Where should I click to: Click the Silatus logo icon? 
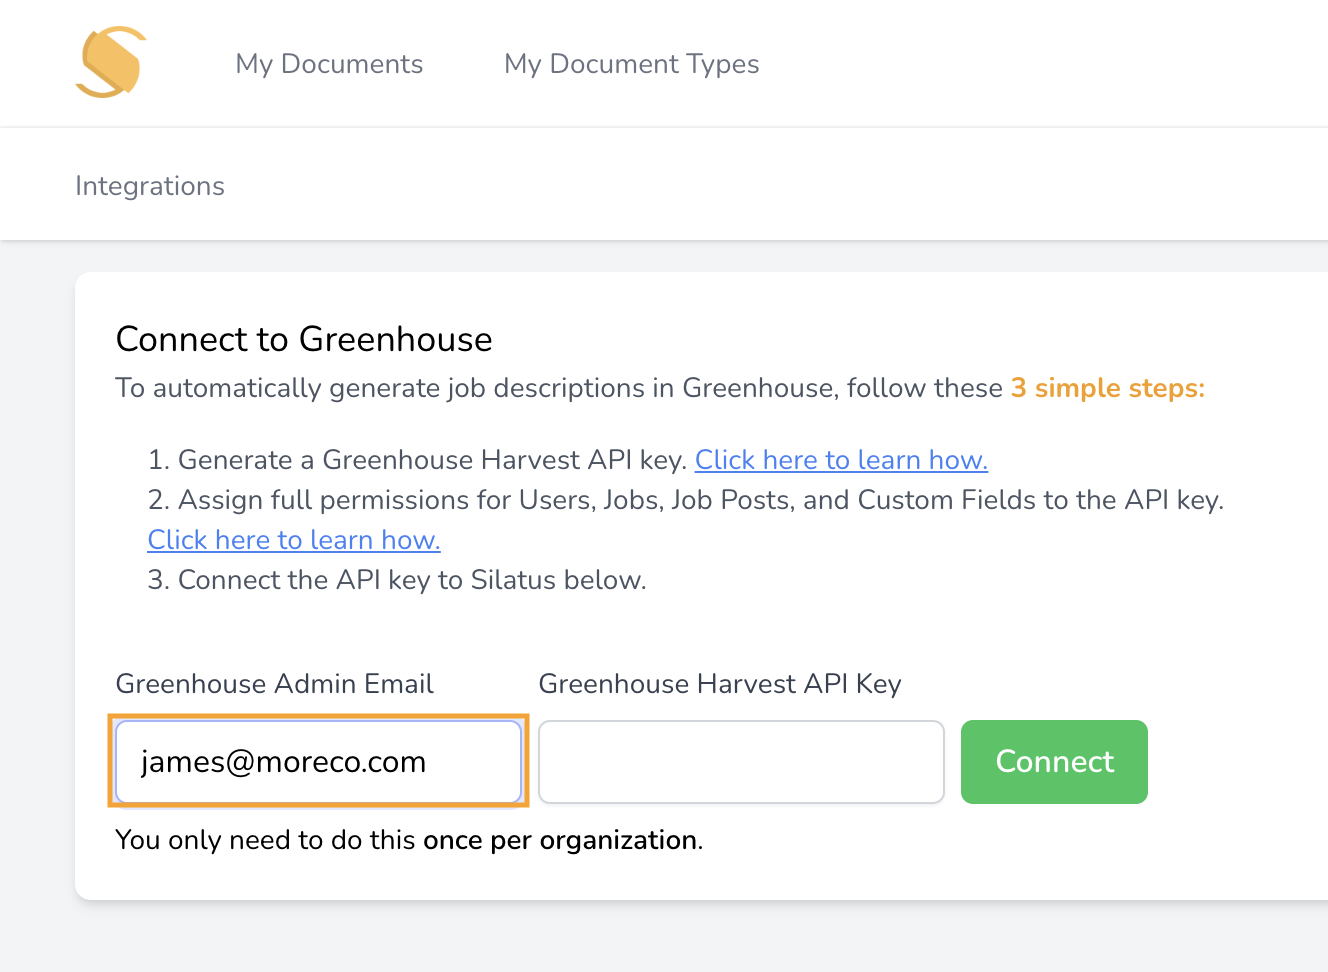pyautogui.click(x=111, y=62)
